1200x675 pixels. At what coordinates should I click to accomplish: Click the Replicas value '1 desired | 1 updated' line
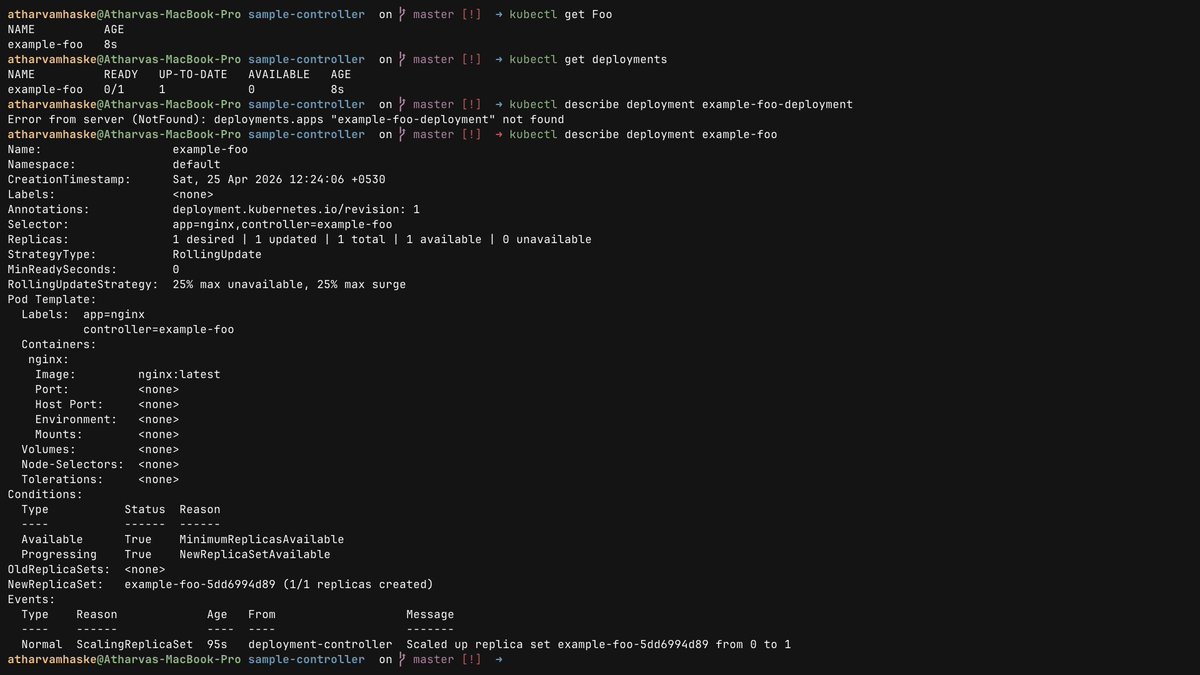(382, 240)
